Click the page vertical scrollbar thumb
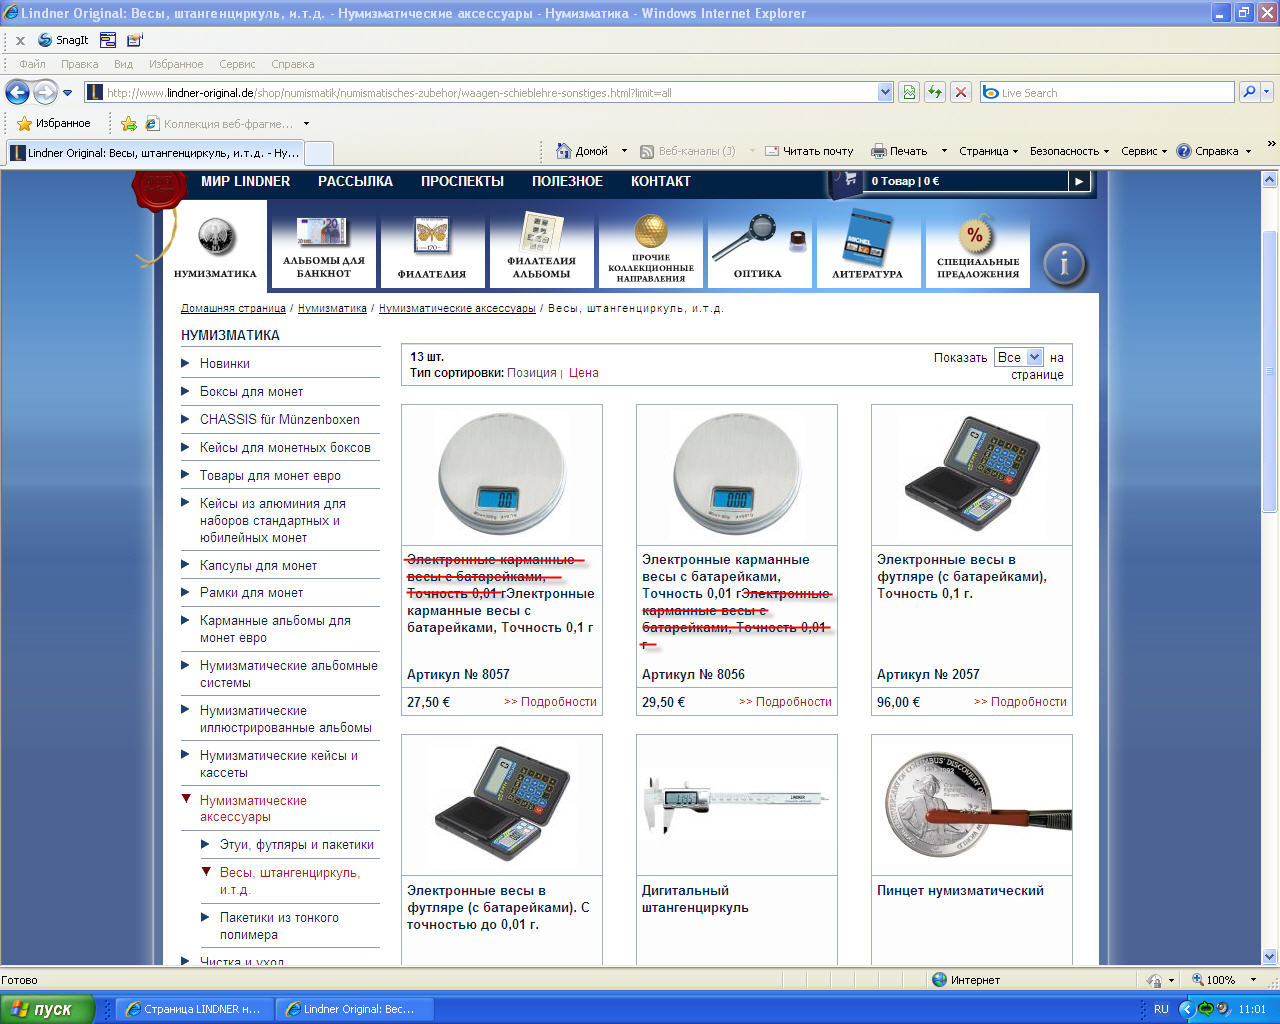1280x1024 pixels. (1270, 370)
